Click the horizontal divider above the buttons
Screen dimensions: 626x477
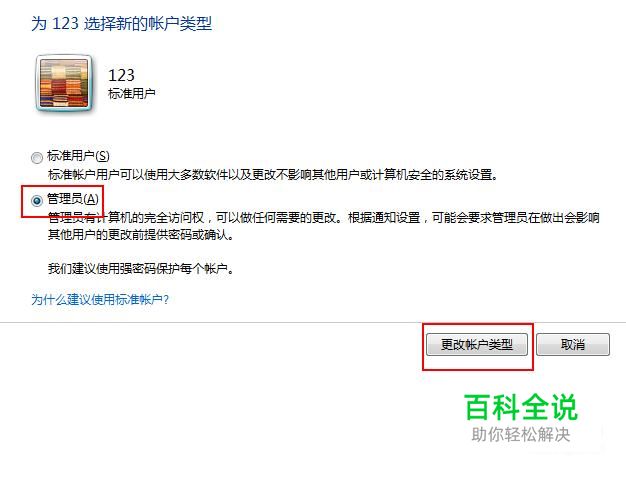313,322
